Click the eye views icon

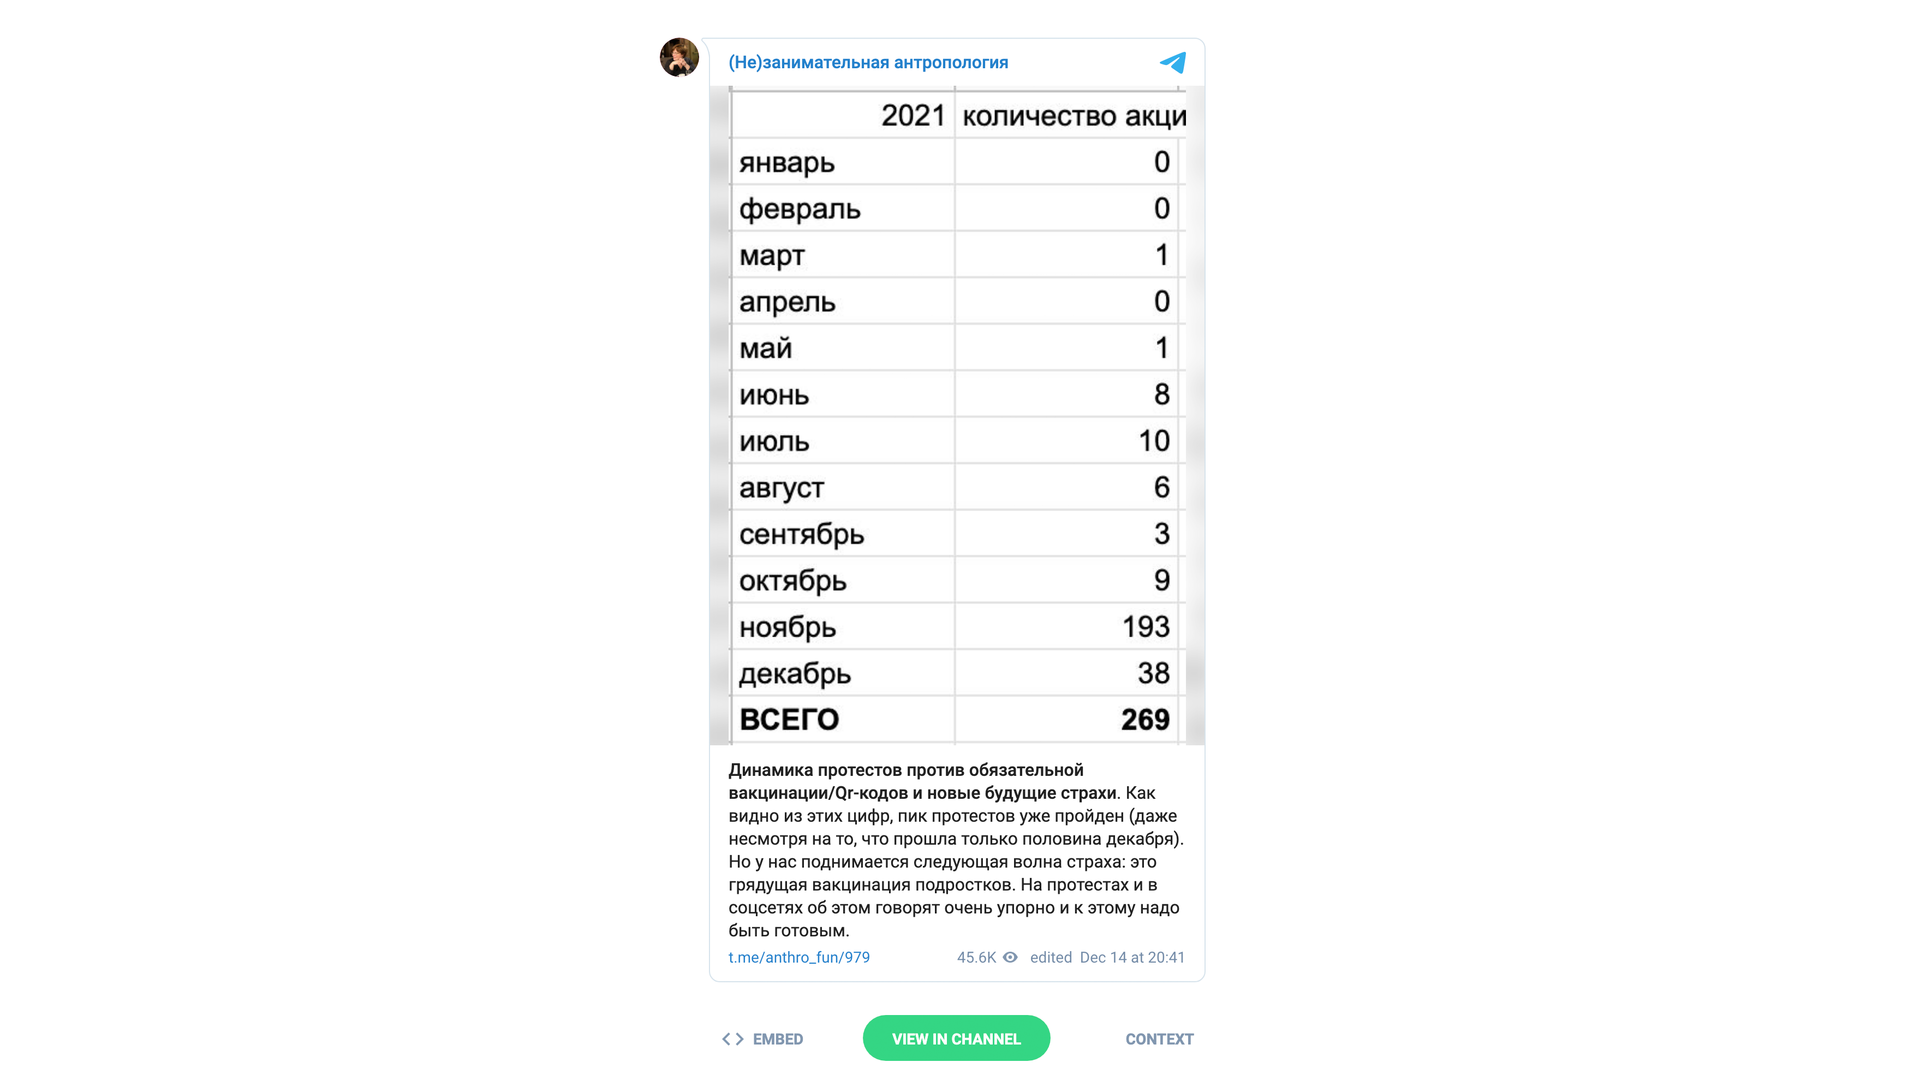1010,957
